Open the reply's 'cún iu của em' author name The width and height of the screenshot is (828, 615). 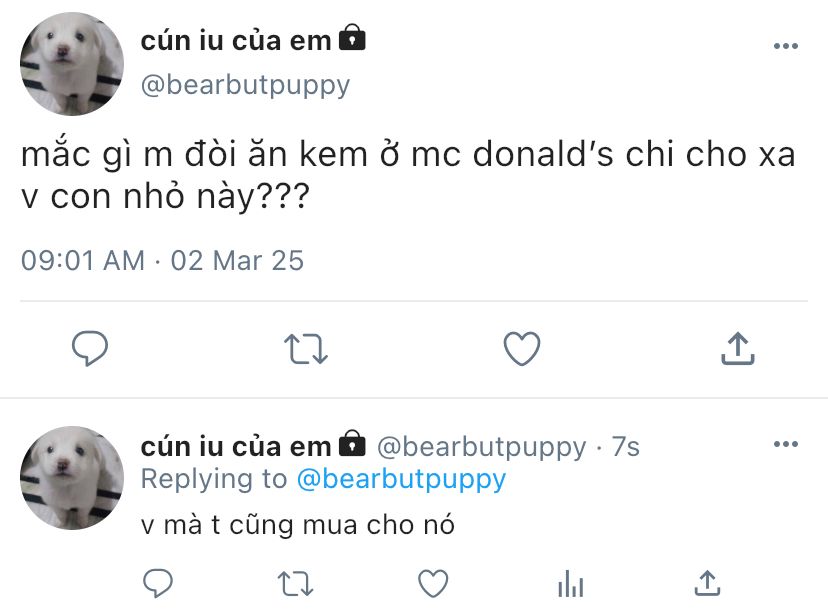(x=236, y=447)
